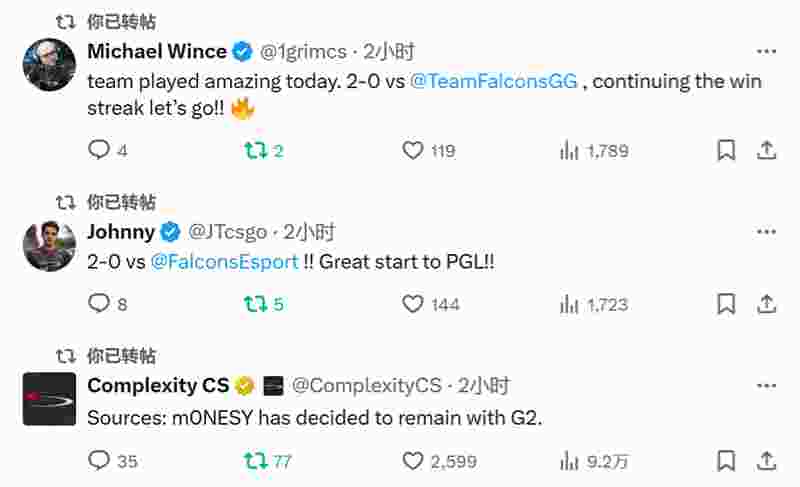Bookmark Johnny's tweet
The height and width of the screenshot is (487, 800).
(726, 304)
